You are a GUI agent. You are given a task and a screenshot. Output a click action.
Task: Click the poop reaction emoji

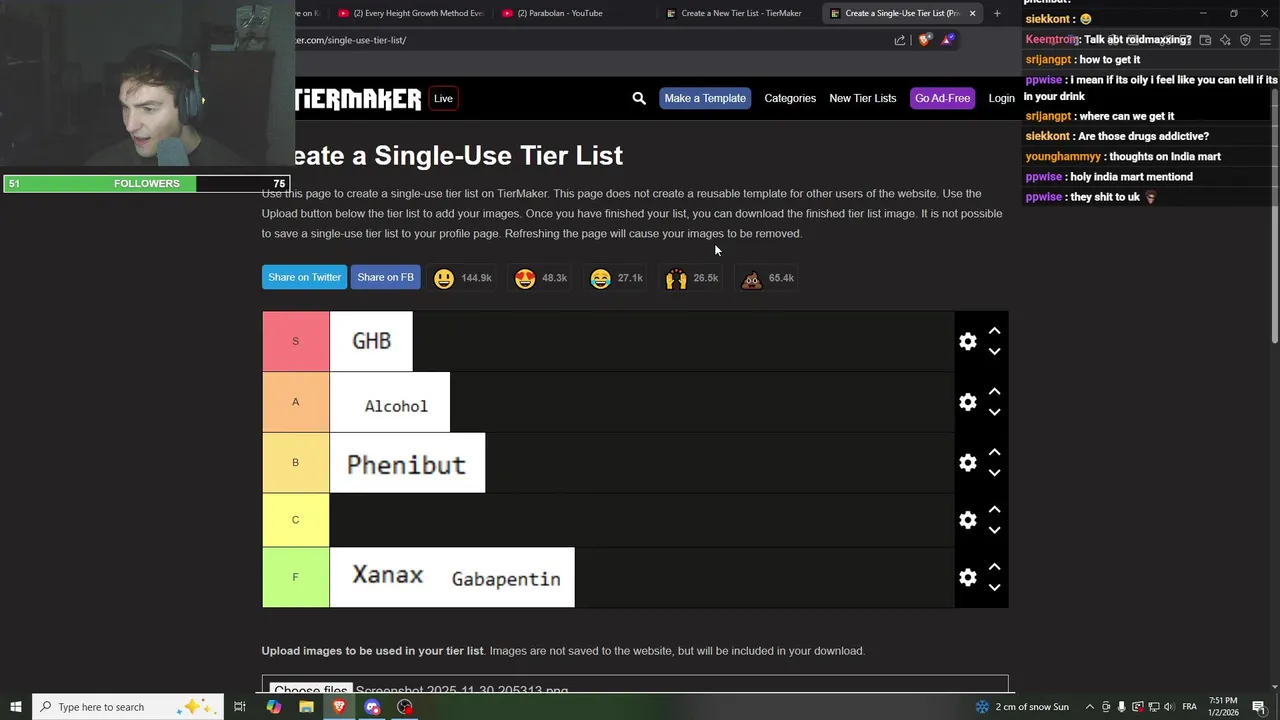751,279
